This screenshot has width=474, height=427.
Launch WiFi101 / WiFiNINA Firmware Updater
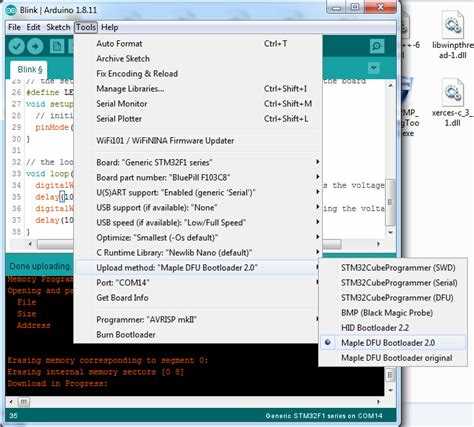tap(198, 141)
